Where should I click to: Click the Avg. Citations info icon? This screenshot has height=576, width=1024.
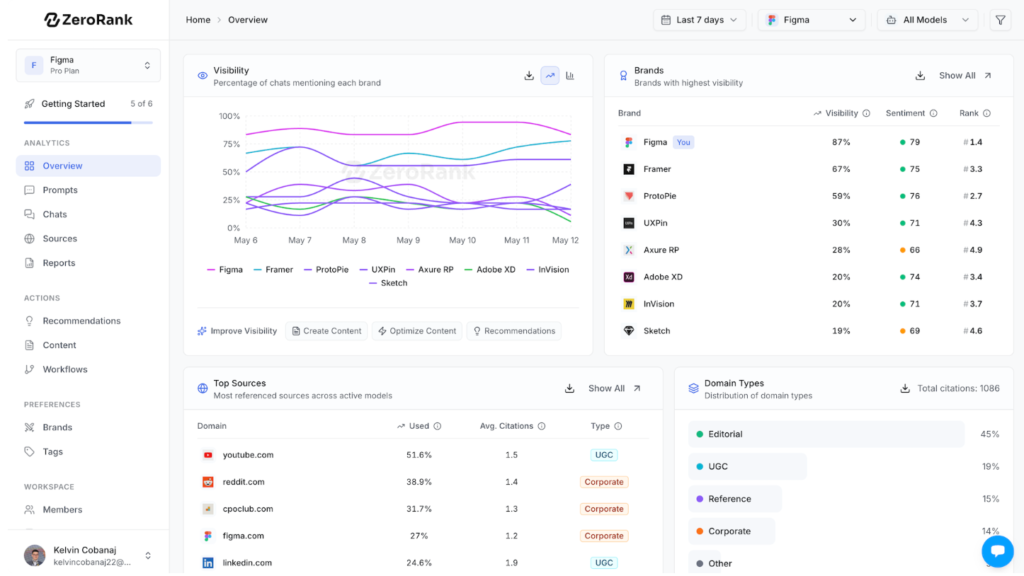point(541,426)
